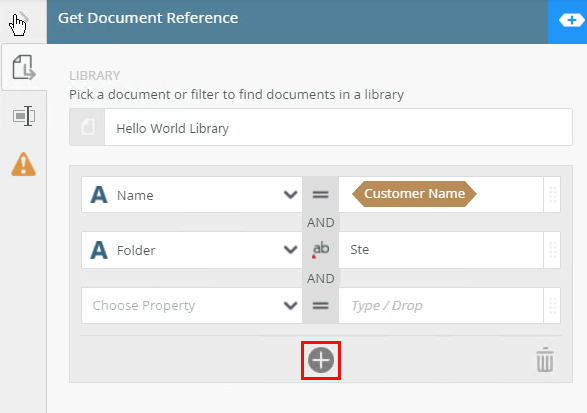The width and height of the screenshot is (587, 413).
Task: Click the equals operator in Name row
Action: click(320, 194)
